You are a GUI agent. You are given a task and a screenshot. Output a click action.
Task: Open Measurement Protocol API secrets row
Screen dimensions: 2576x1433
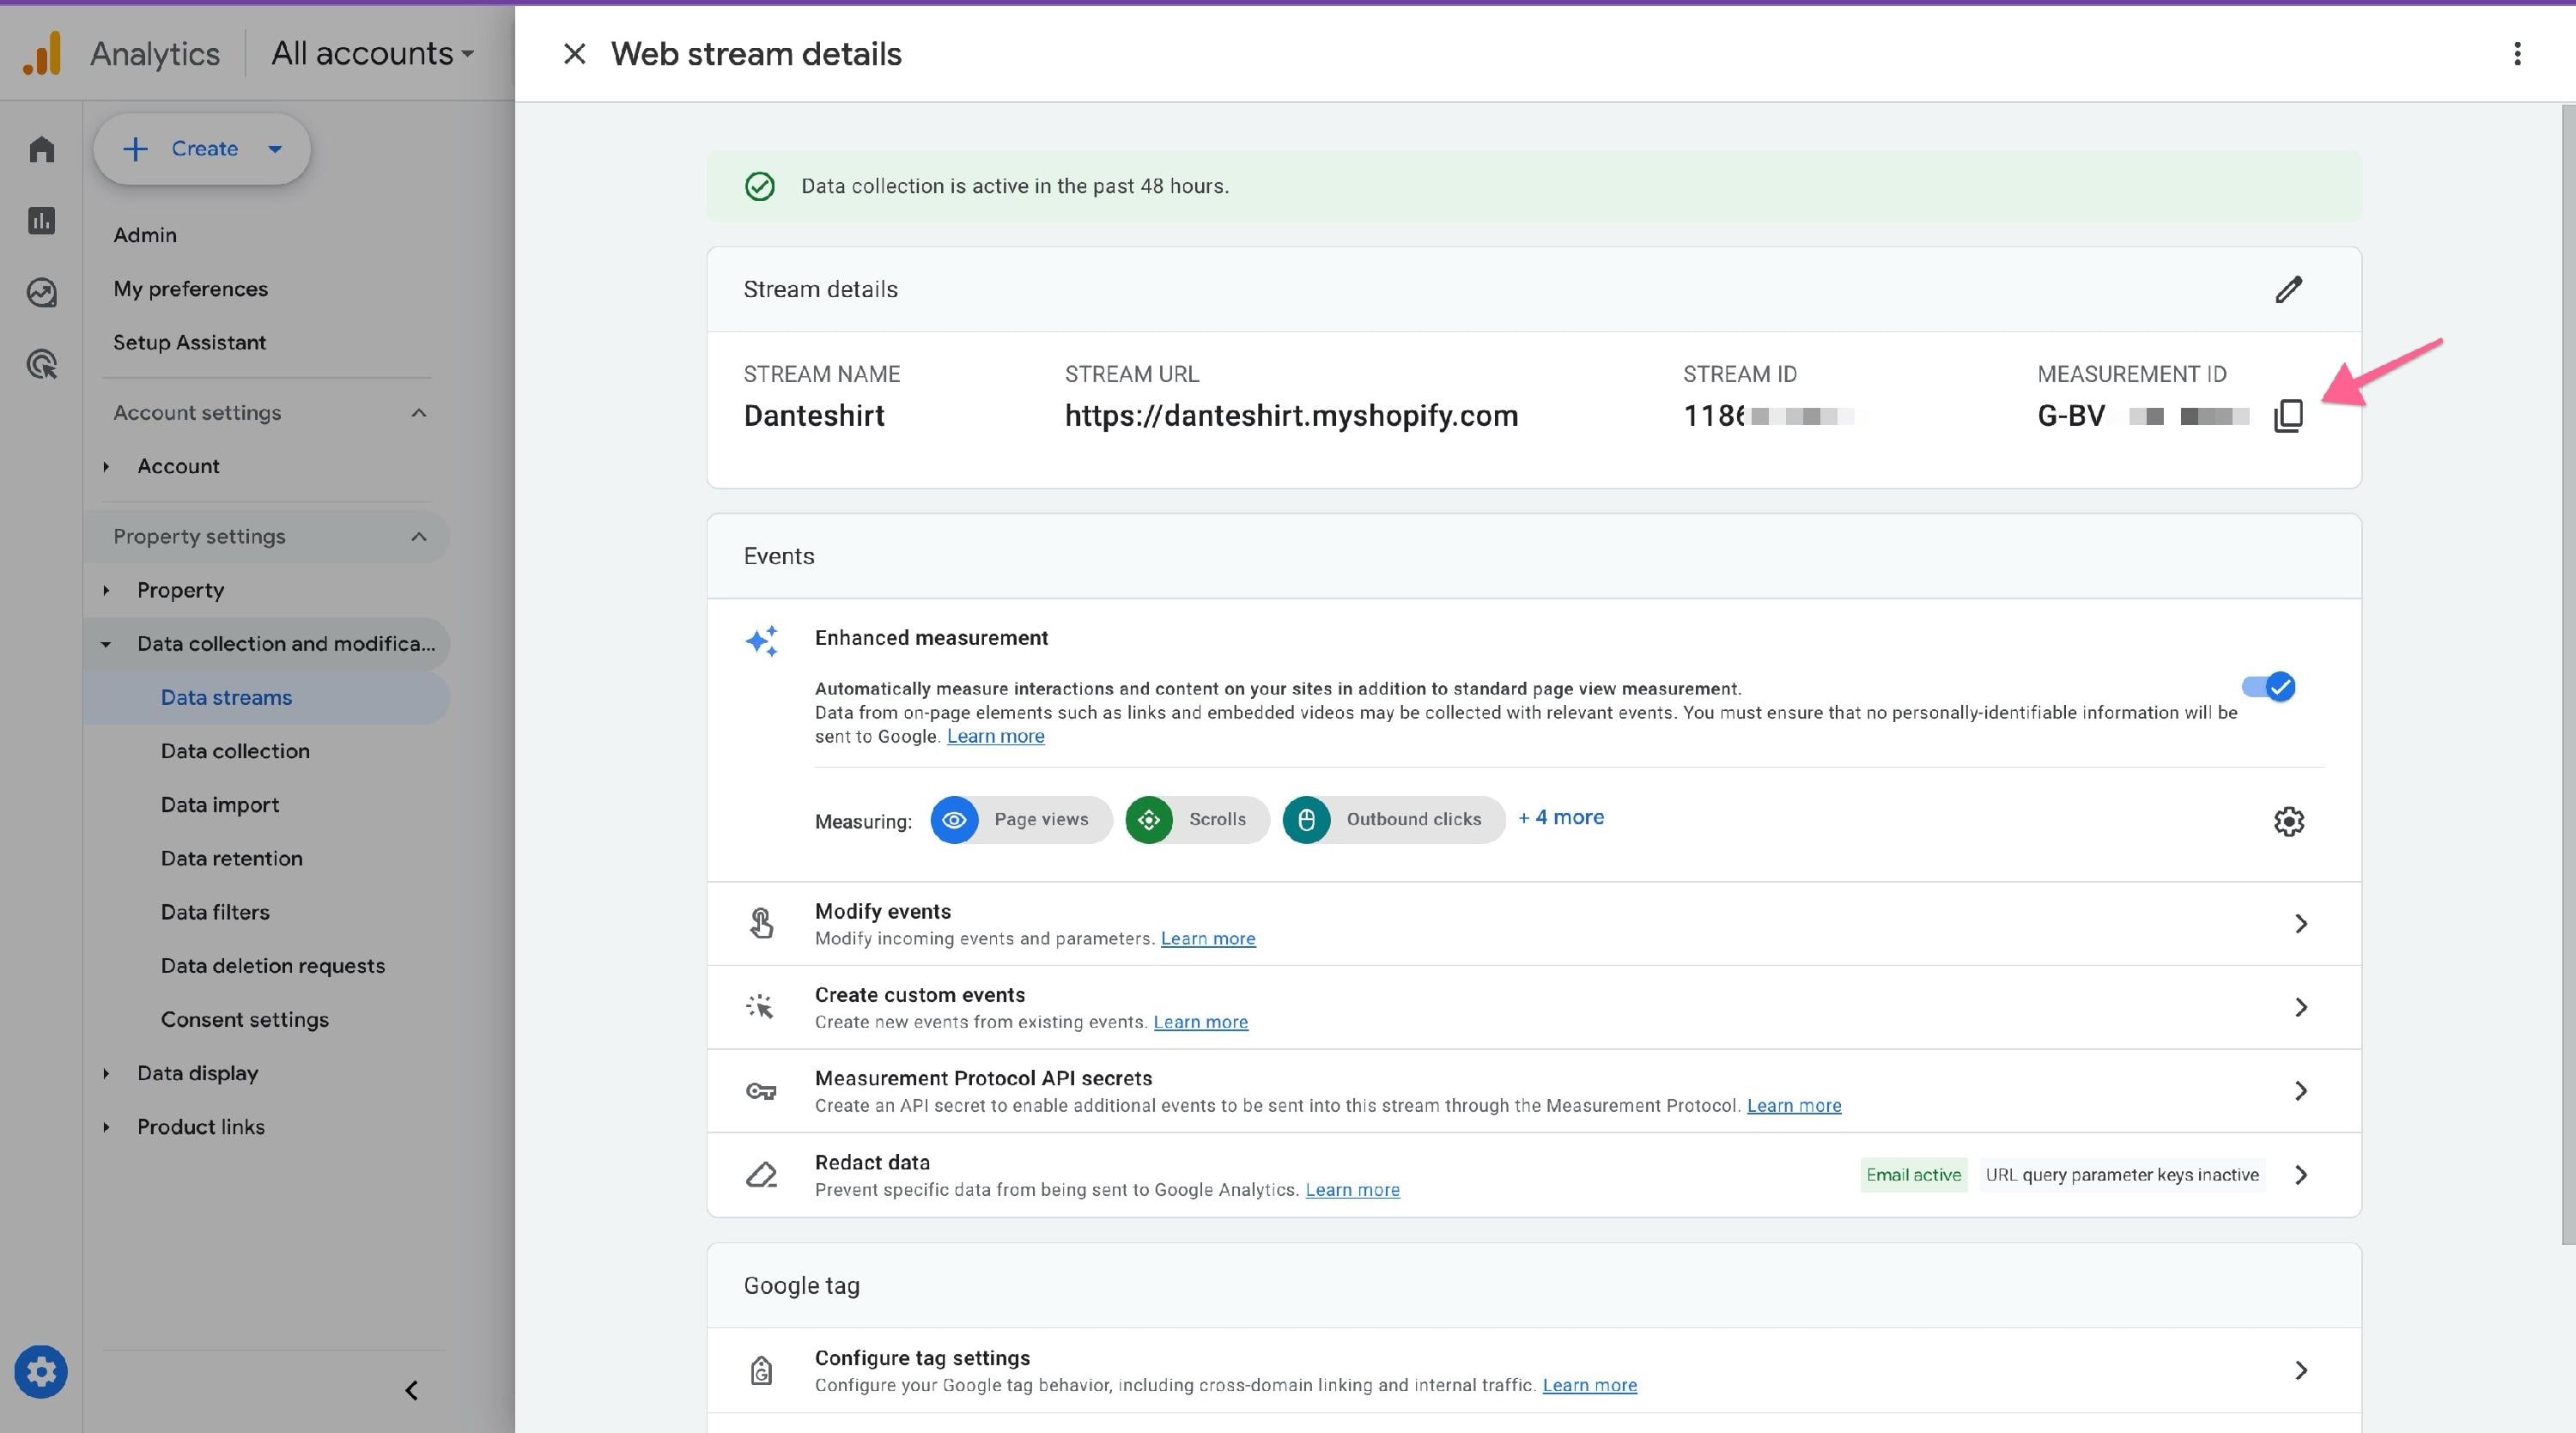[1534, 1090]
